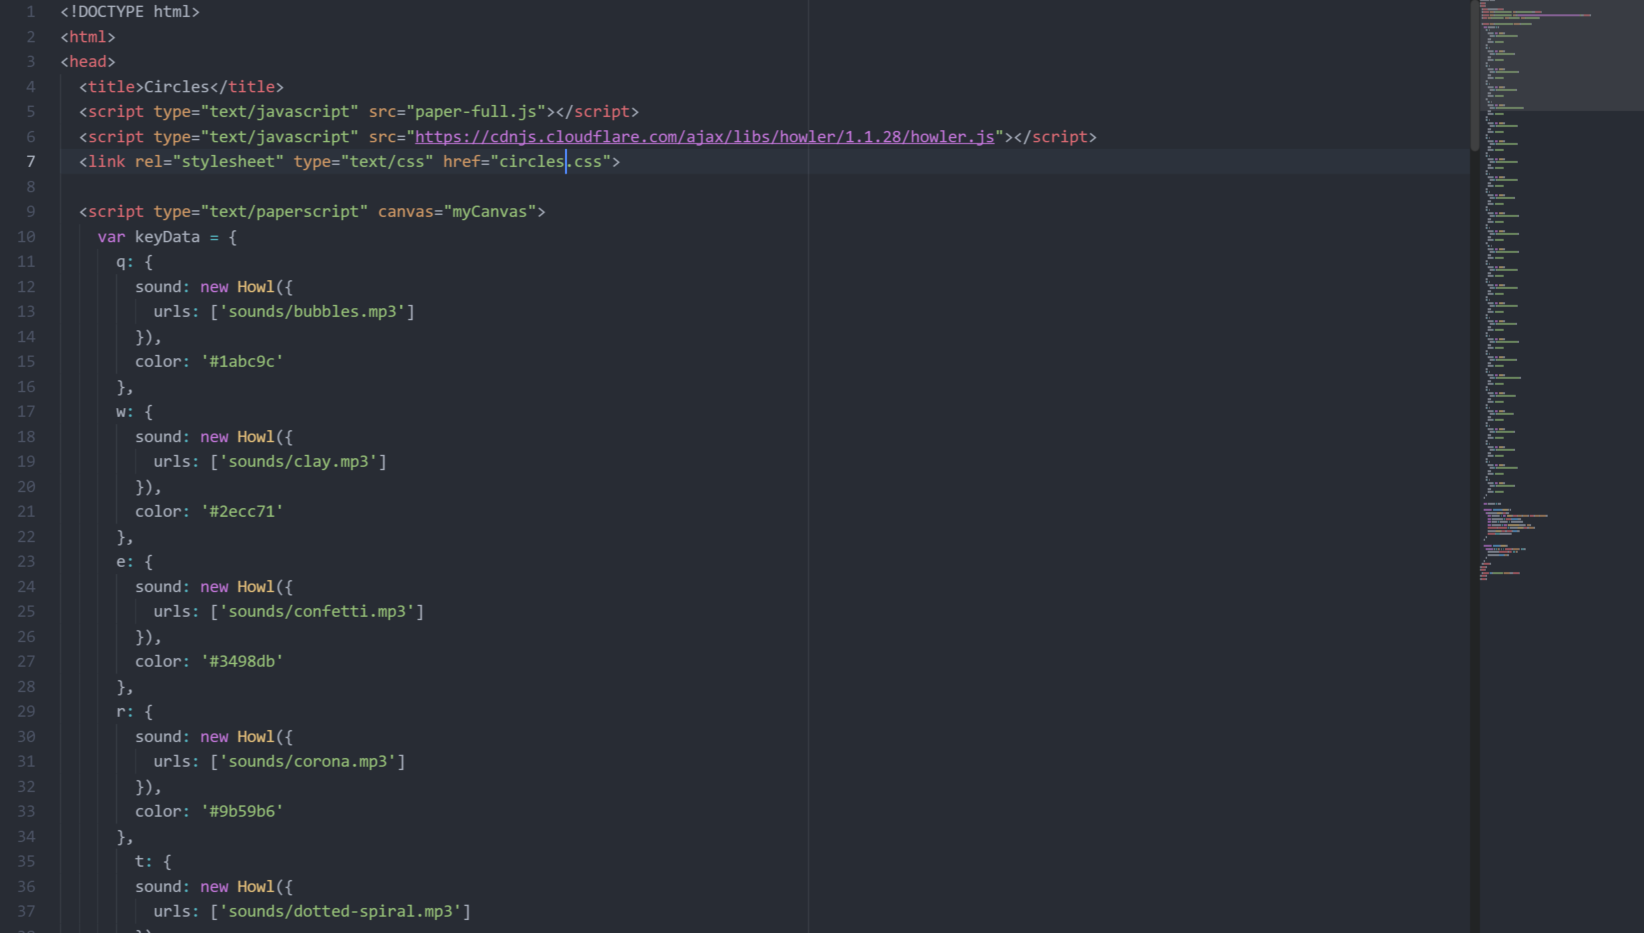Click the myCanvas canvas attribute value
The height and width of the screenshot is (933, 1644).
click(489, 212)
